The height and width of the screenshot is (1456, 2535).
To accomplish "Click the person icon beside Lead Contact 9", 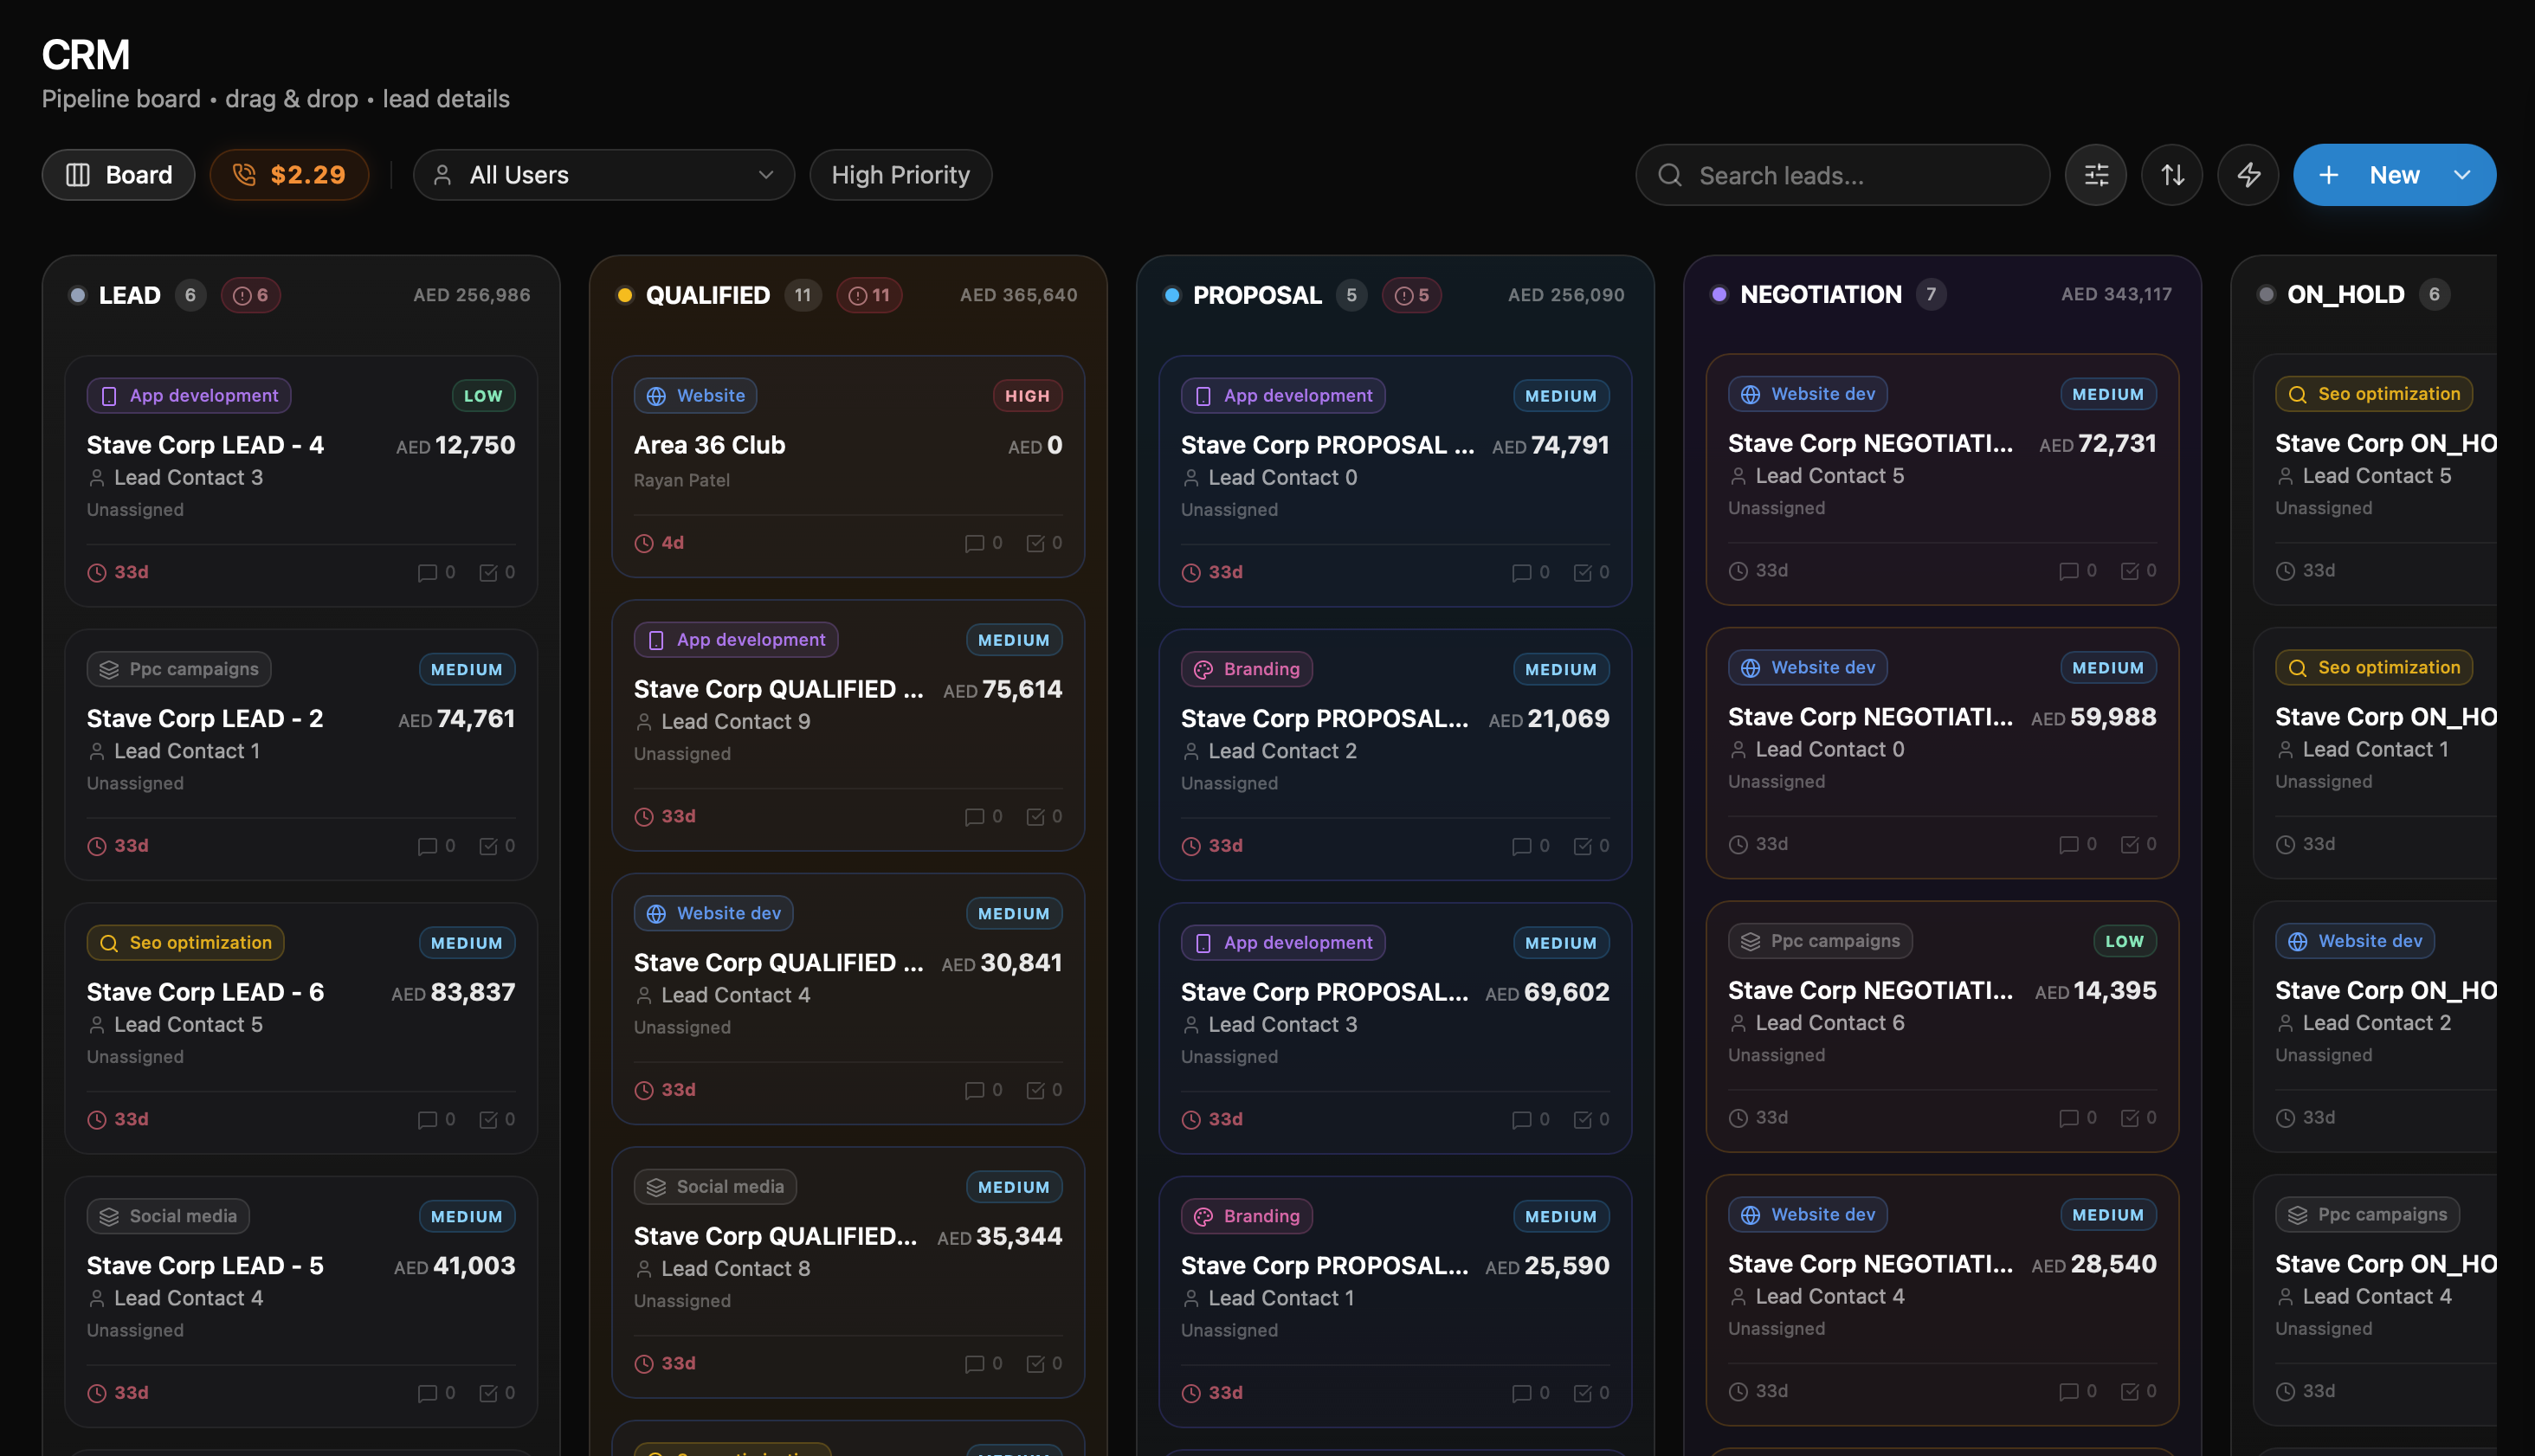I will (x=644, y=722).
